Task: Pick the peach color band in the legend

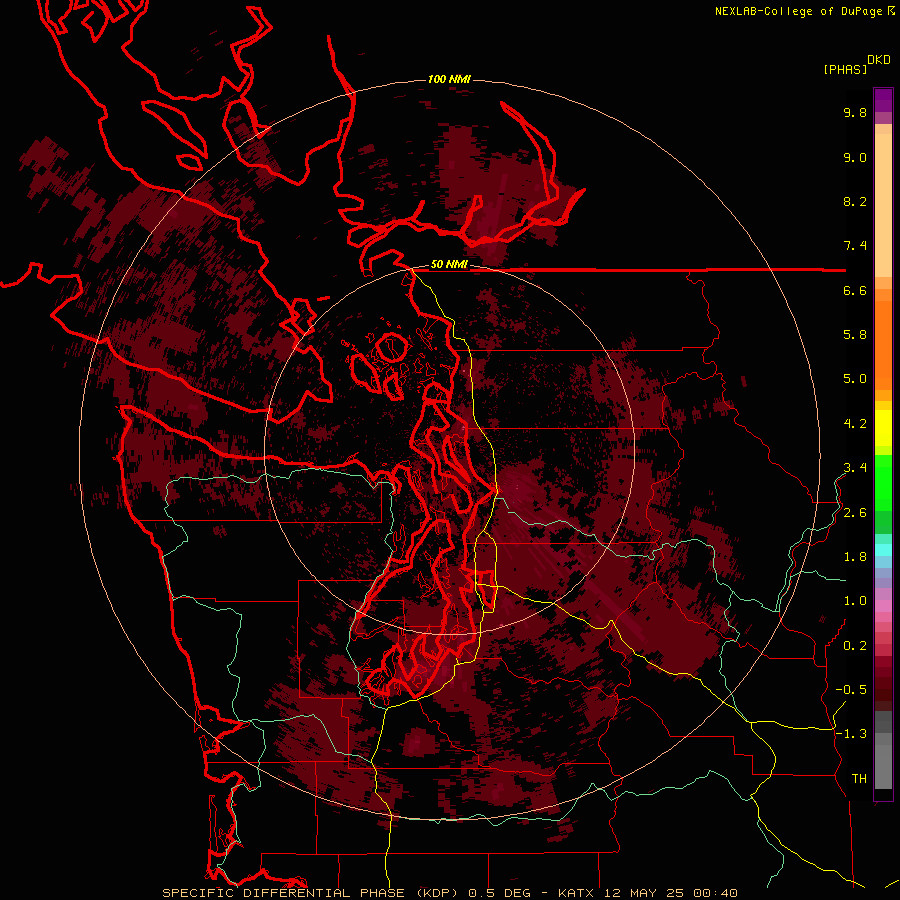Action: tap(883, 205)
